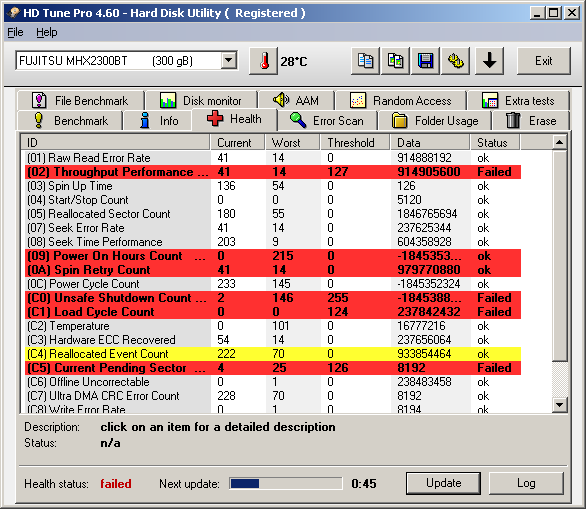Minimize the HD Tune Pro window
This screenshot has width=586, height=509.
point(537,13)
